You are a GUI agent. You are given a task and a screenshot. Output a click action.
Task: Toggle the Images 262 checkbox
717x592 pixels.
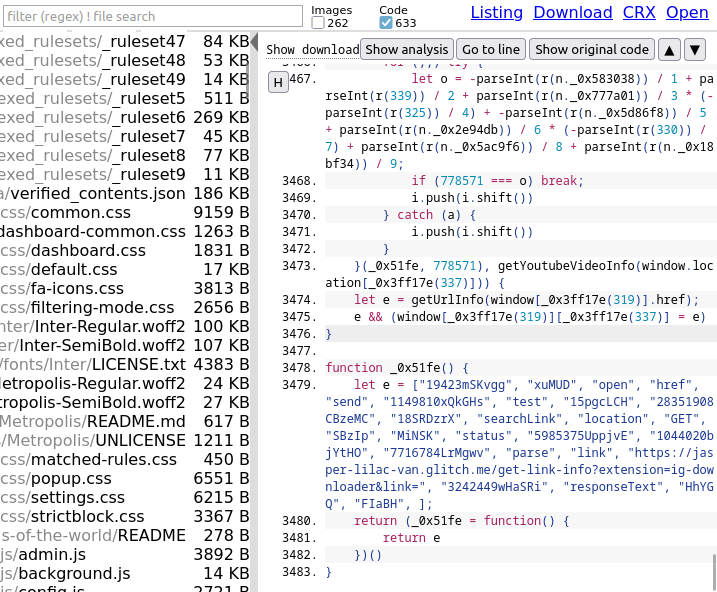pyautogui.click(x=318, y=23)
